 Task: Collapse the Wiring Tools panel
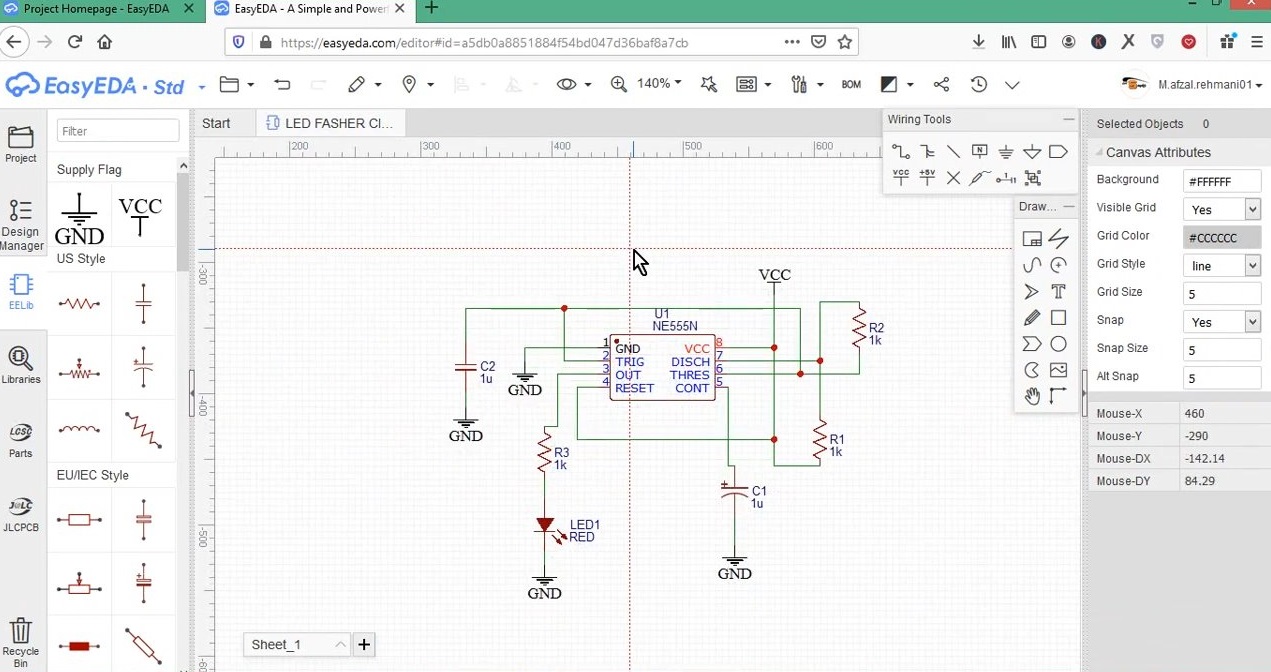coord(1068,119)
